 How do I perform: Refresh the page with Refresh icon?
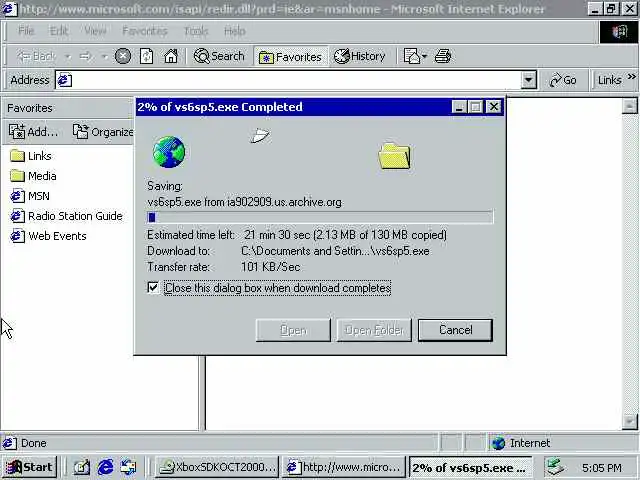pos(147,56)
